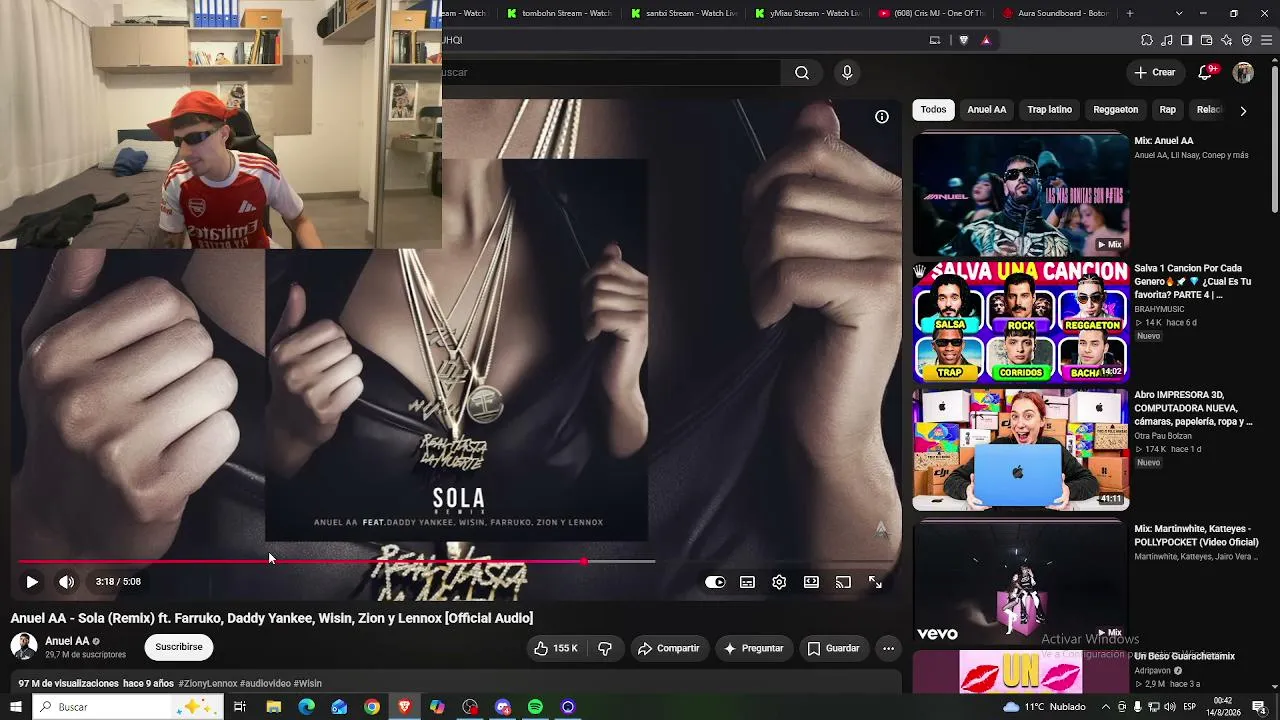Turn on video subtitles
The width and height of the screenshot is (1280, 720).
click(747, 582)
